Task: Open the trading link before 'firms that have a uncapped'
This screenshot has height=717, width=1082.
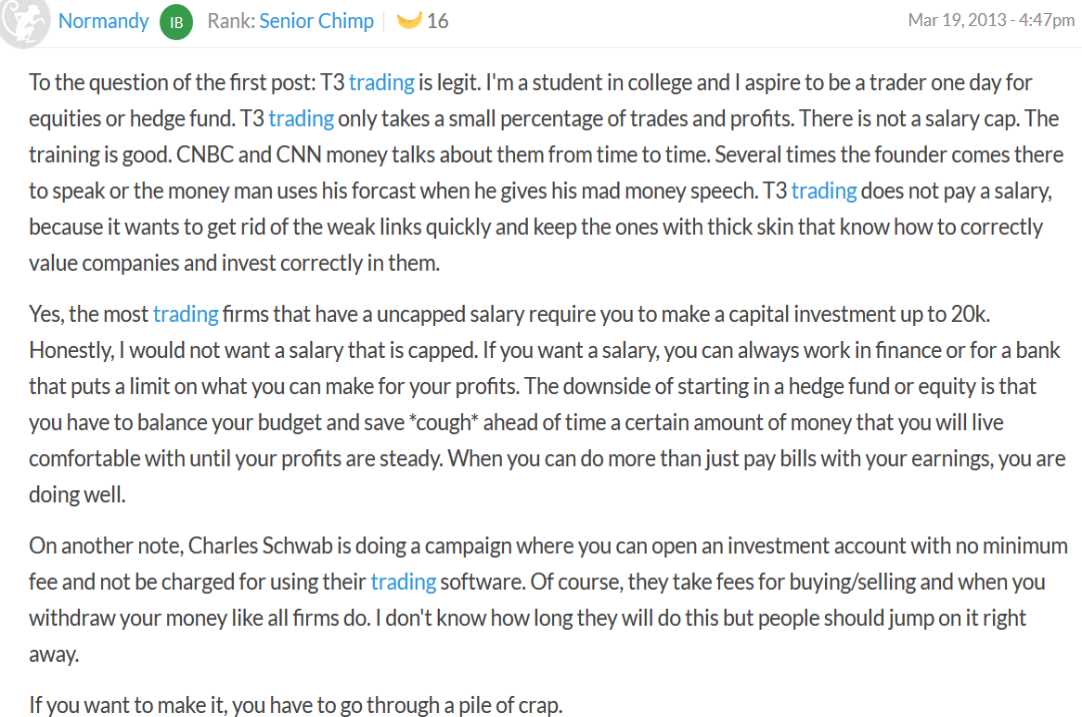Action: pos(186,315)
